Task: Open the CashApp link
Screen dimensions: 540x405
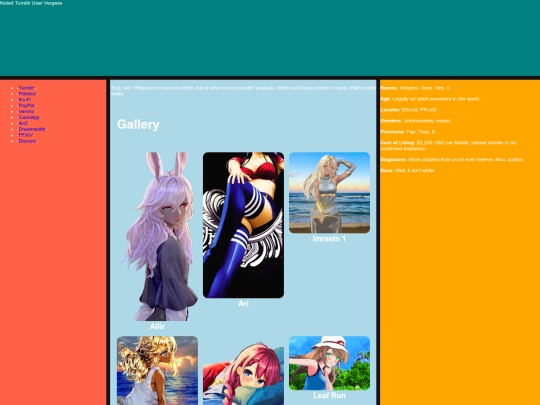Action: click(x=29, y=117)
